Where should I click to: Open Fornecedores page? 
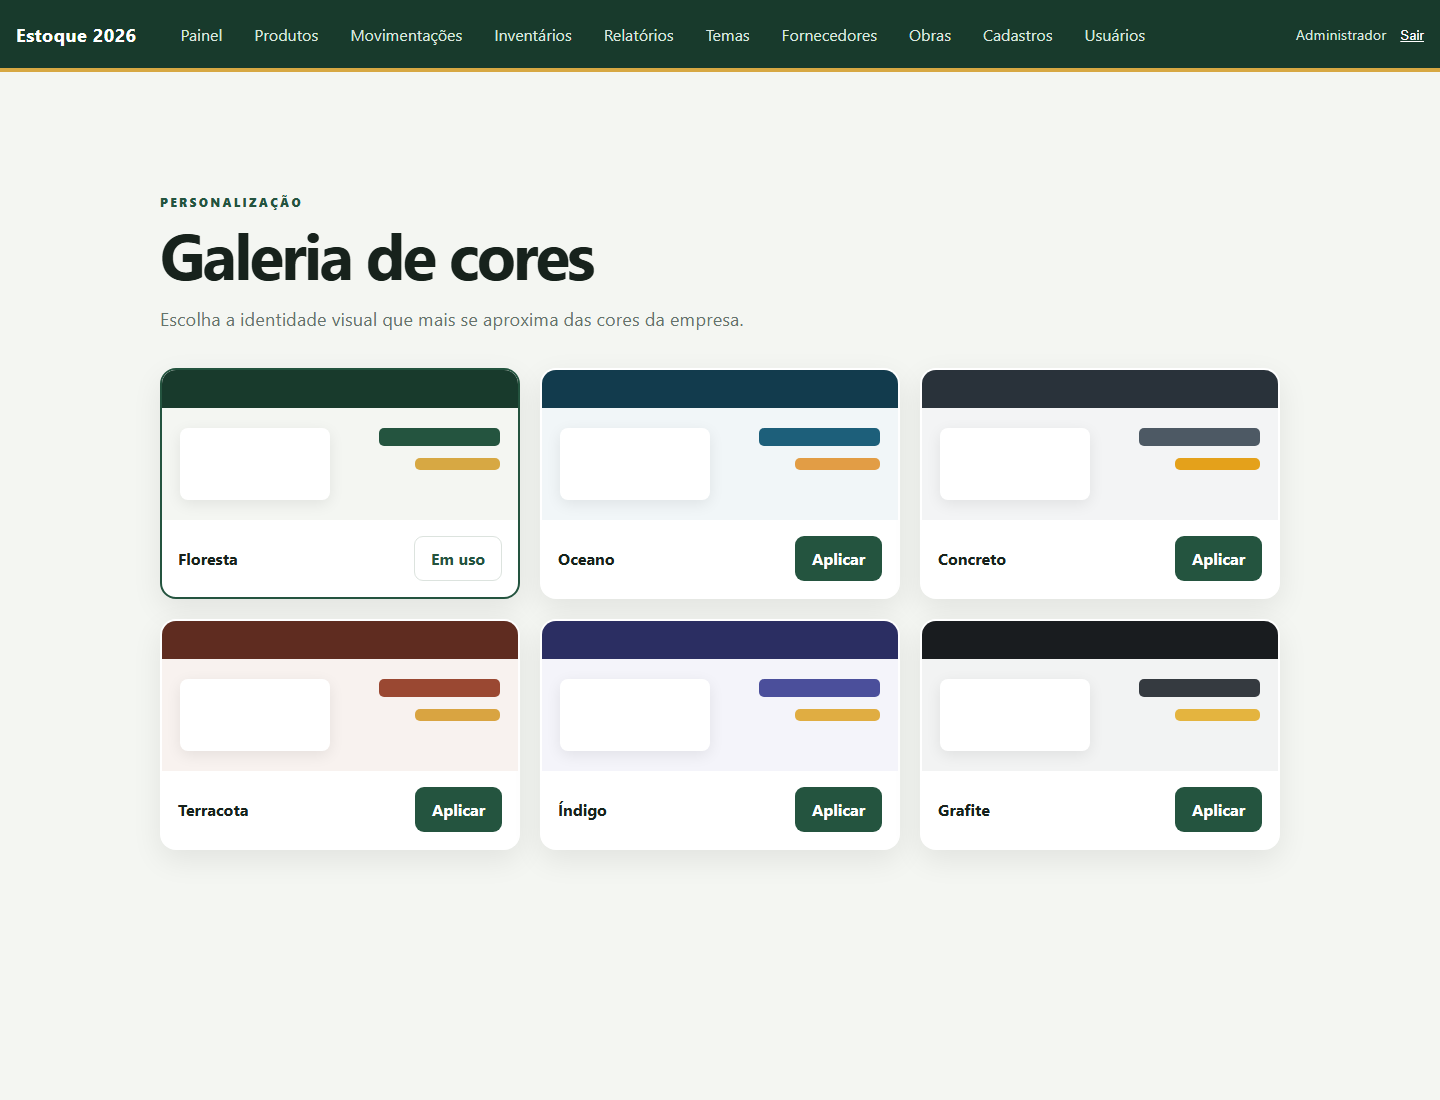pos(829,35)
